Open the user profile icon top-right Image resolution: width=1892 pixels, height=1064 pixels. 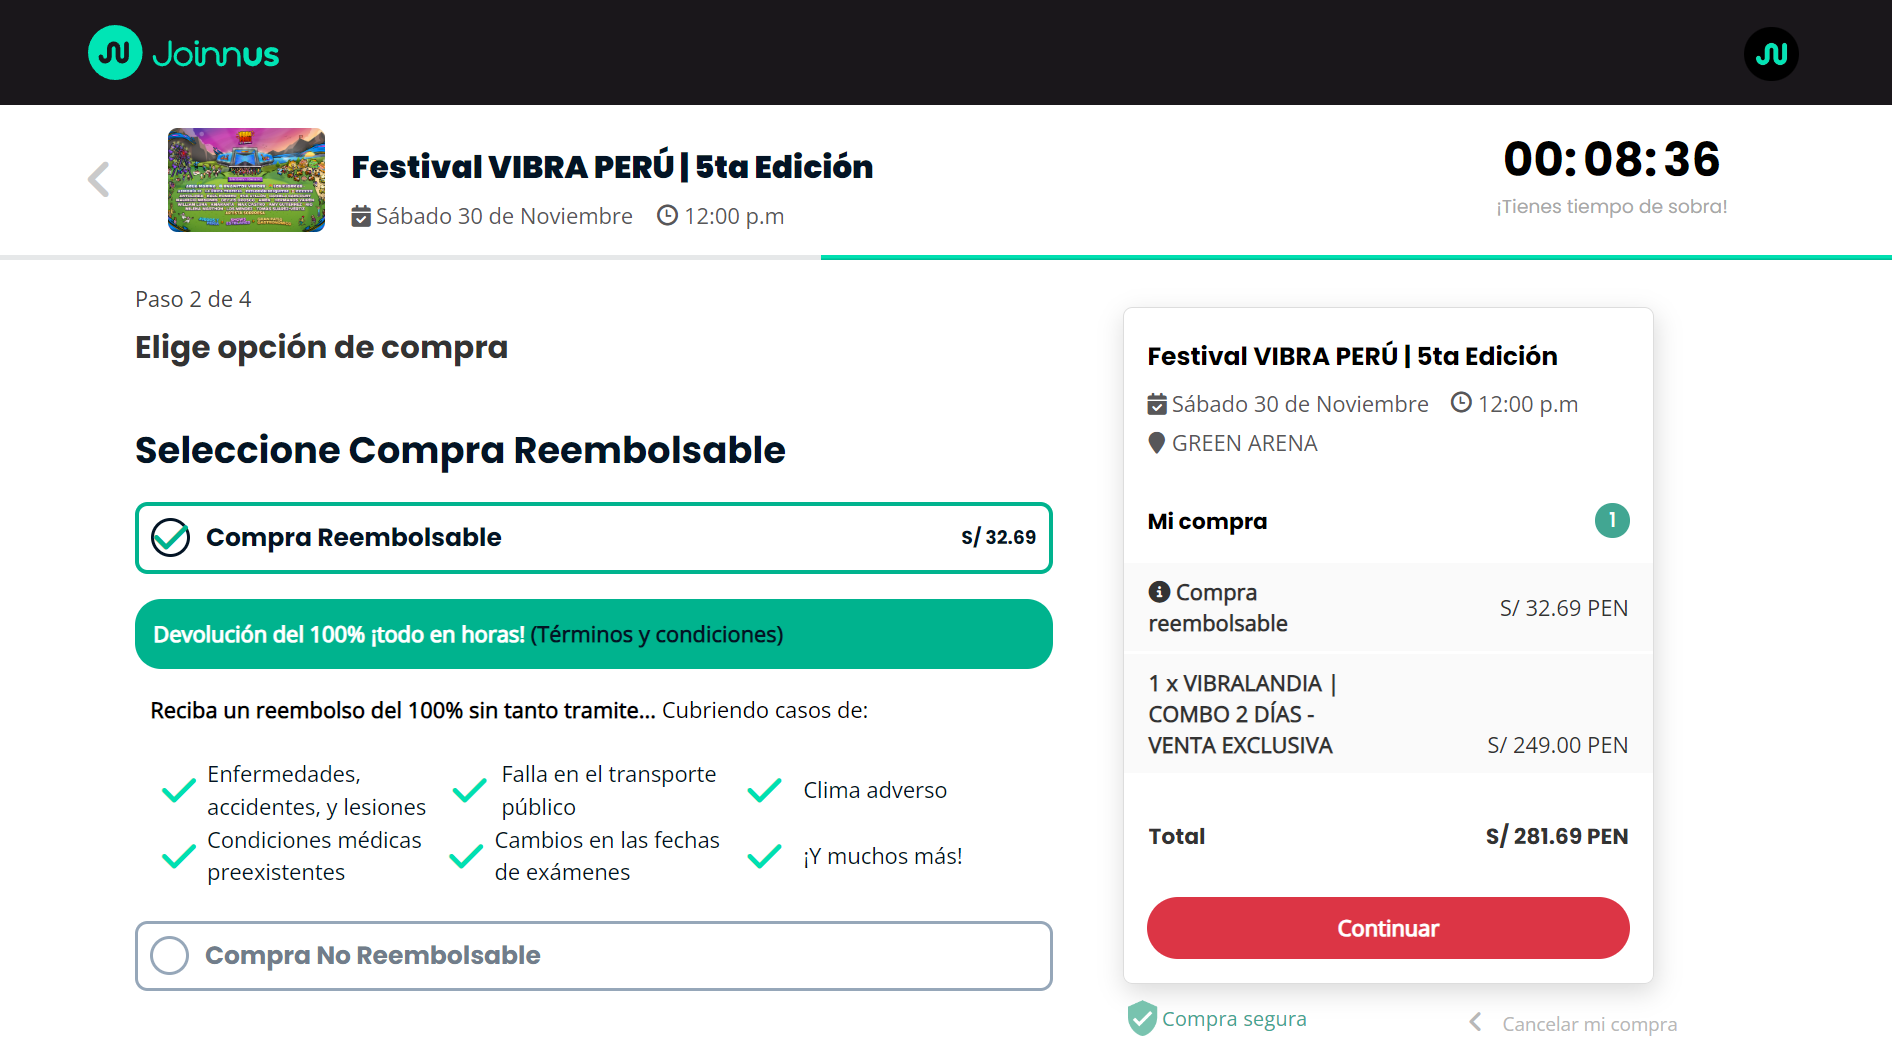[1770, 53]
